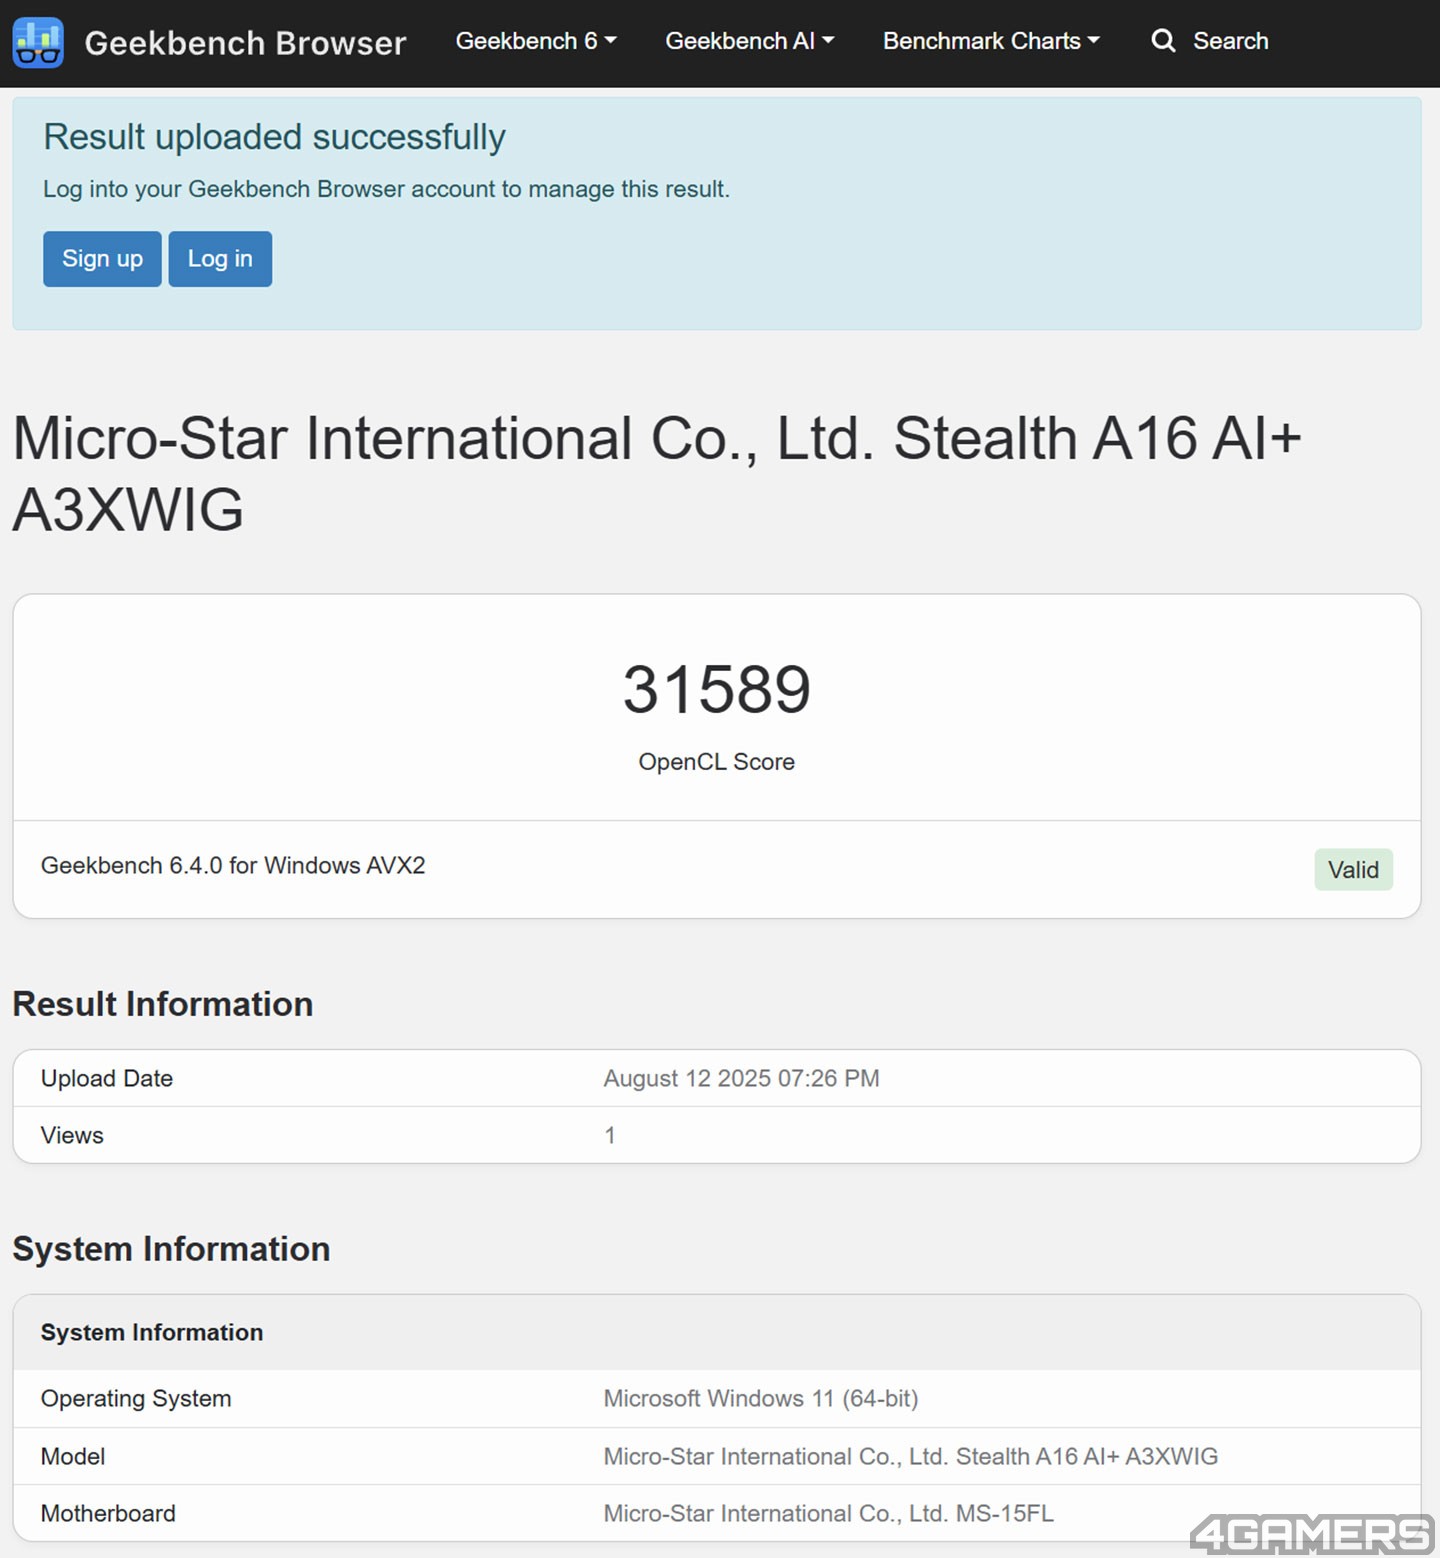
Task: Click the Upload Date row label
Action: coord(107,1079)
